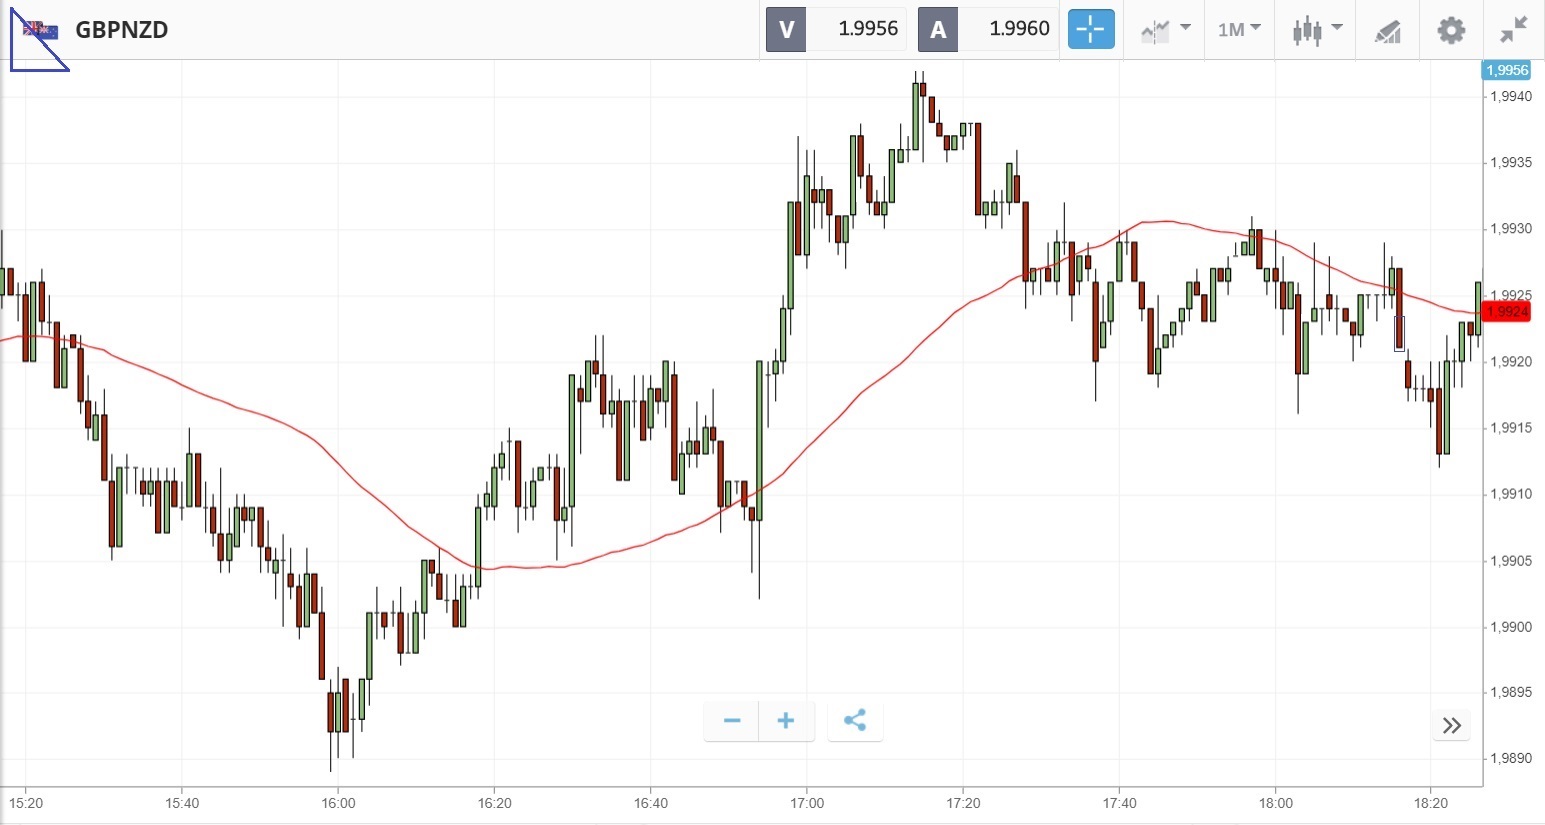
Task: Click the sell price 1.9956
Action: [x=867, y=29]
